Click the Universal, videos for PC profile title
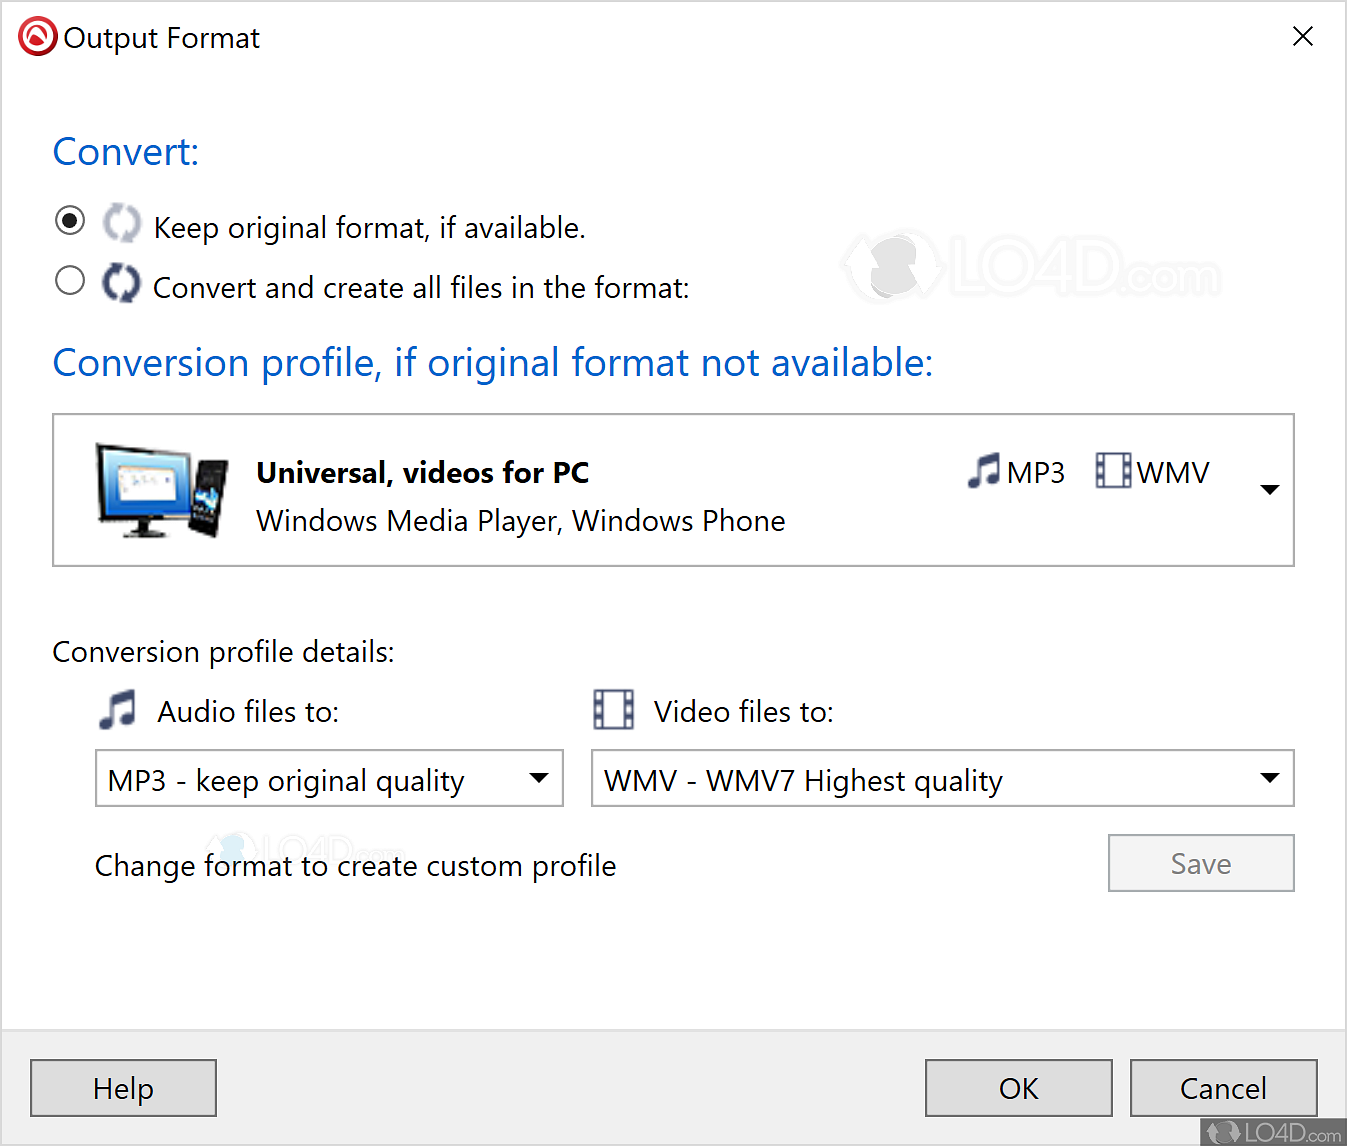 [x=422, y=472]
